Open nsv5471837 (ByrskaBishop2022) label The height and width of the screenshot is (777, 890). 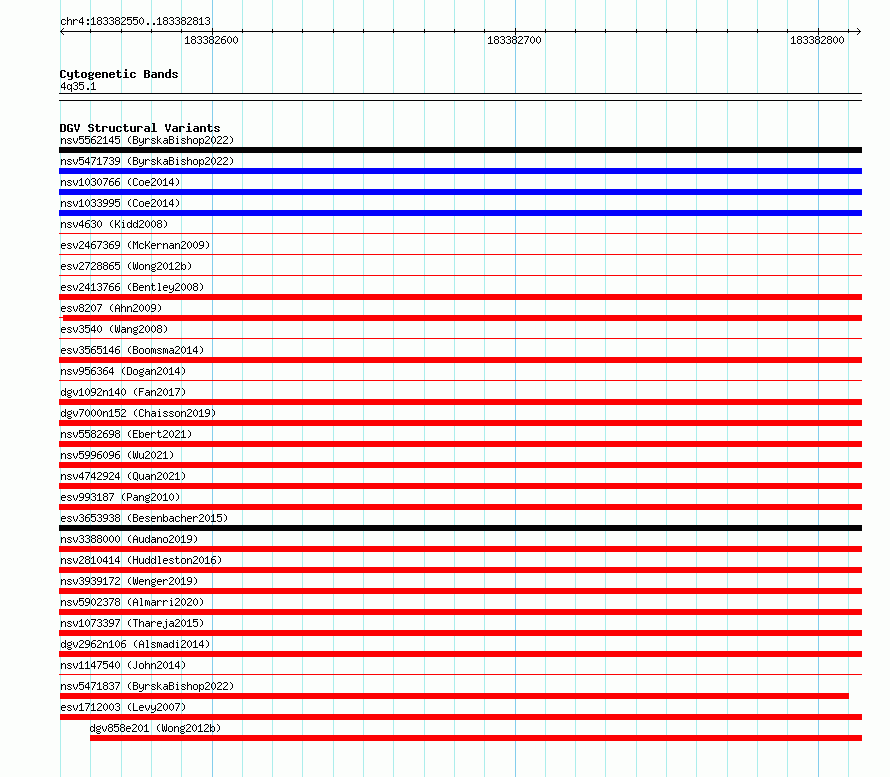(147, 686)
